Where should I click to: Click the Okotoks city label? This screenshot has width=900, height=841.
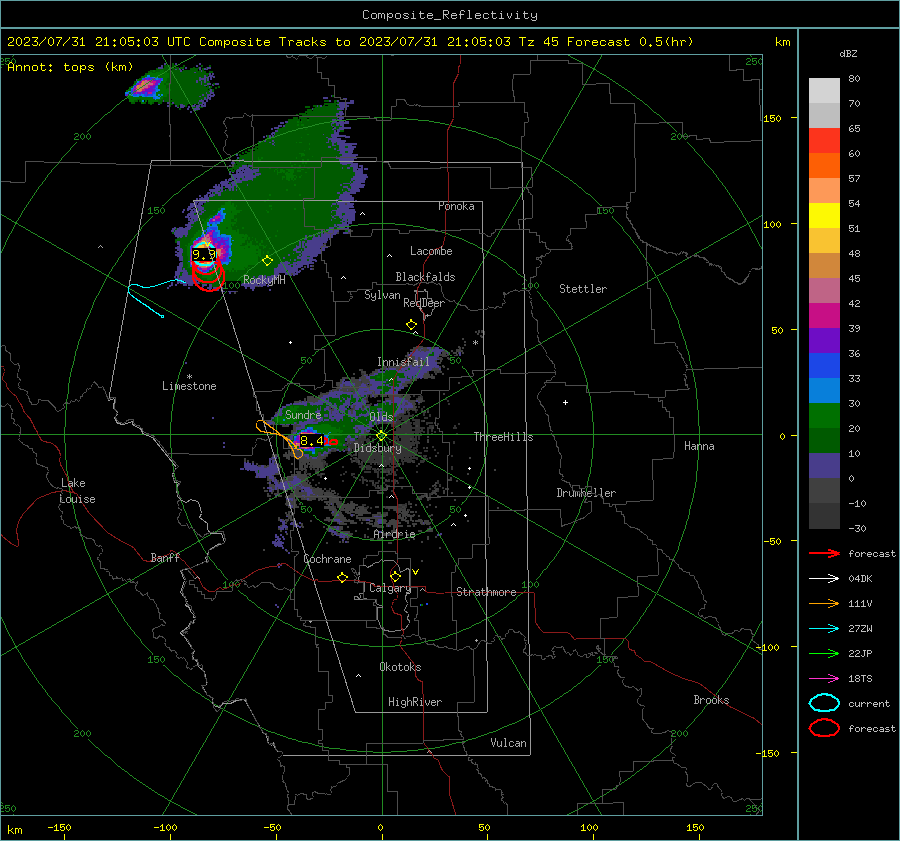pyautogui.click(x=400, y=667)
